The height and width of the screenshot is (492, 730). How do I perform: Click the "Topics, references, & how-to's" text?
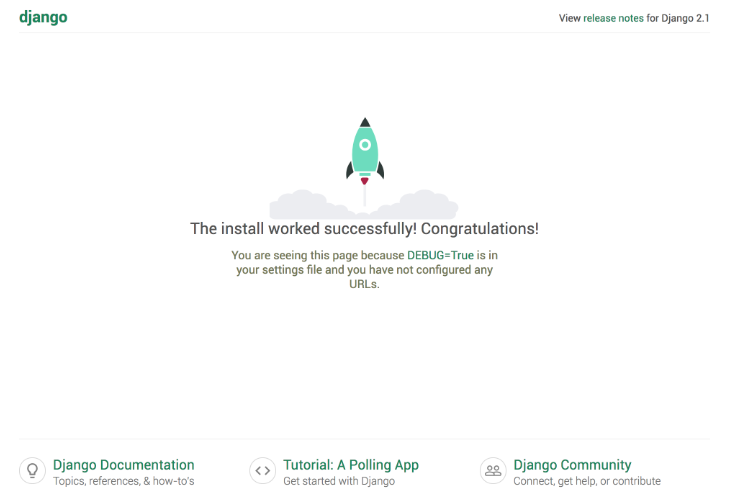click(x=123, y=481)
